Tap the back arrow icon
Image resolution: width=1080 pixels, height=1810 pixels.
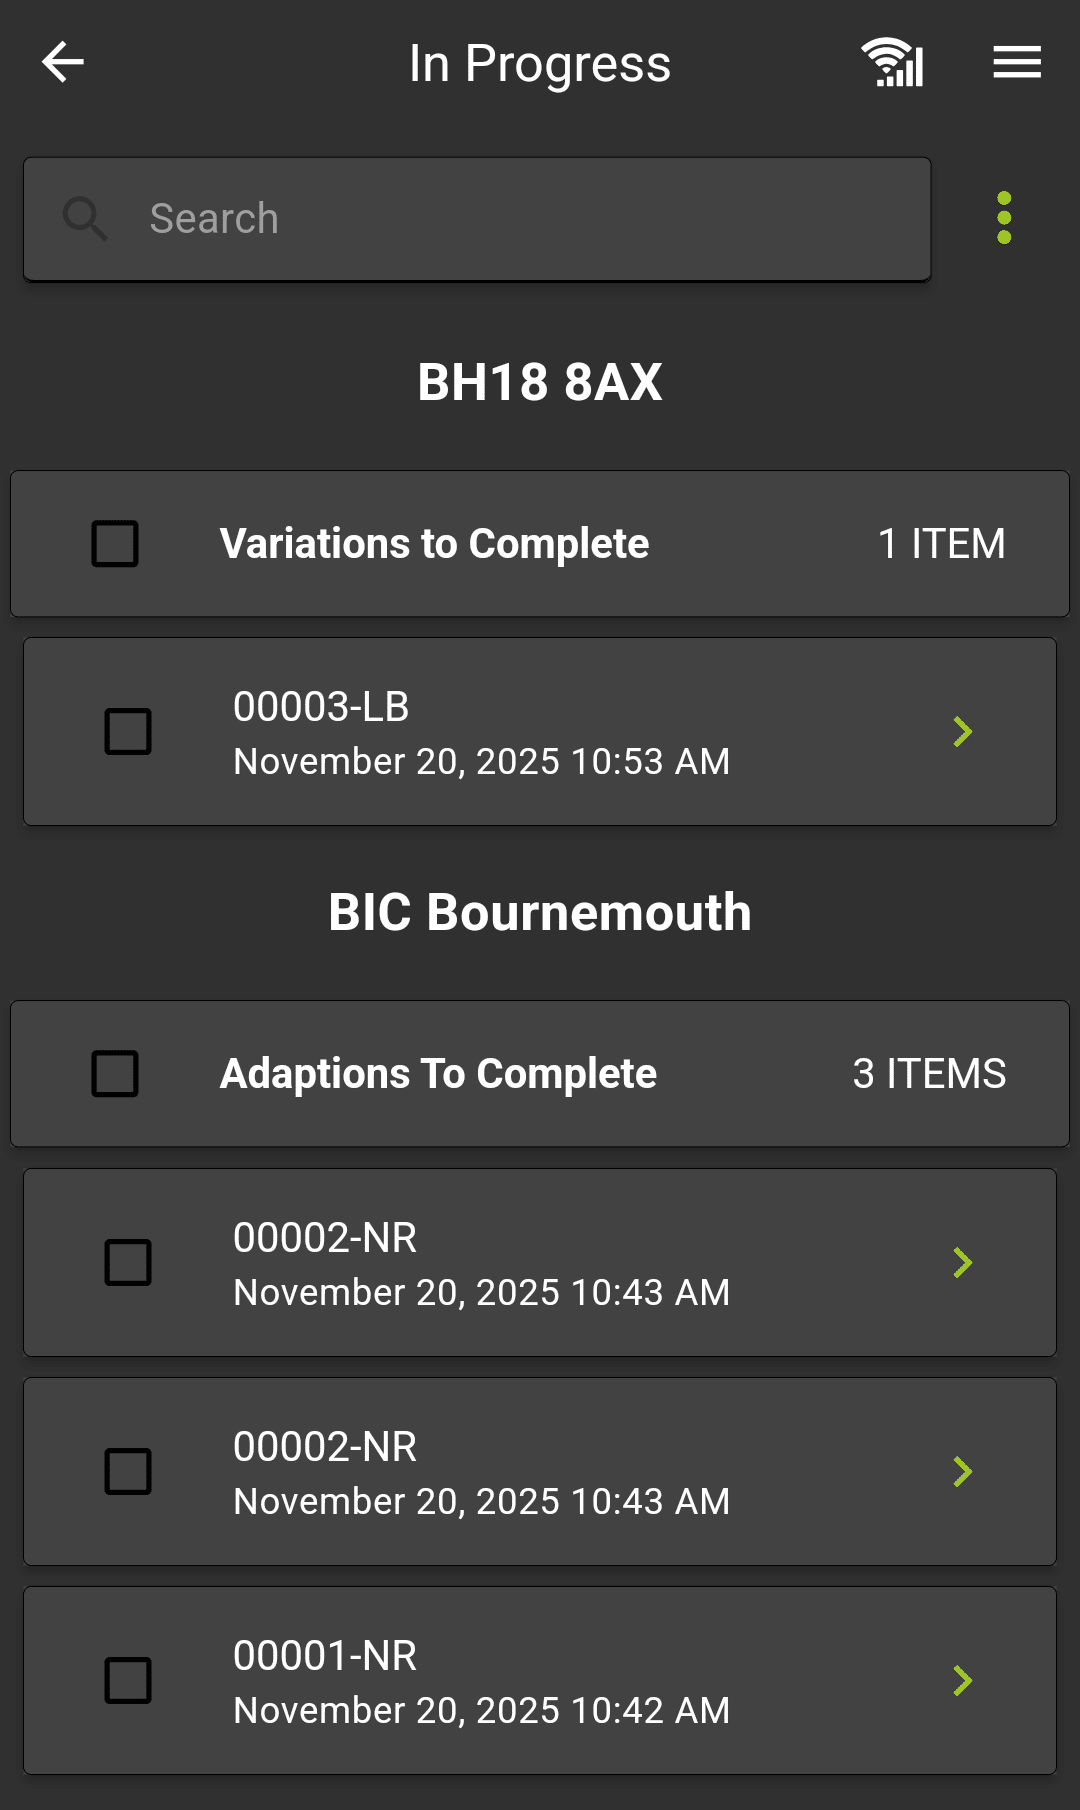[x=62, y=62]
